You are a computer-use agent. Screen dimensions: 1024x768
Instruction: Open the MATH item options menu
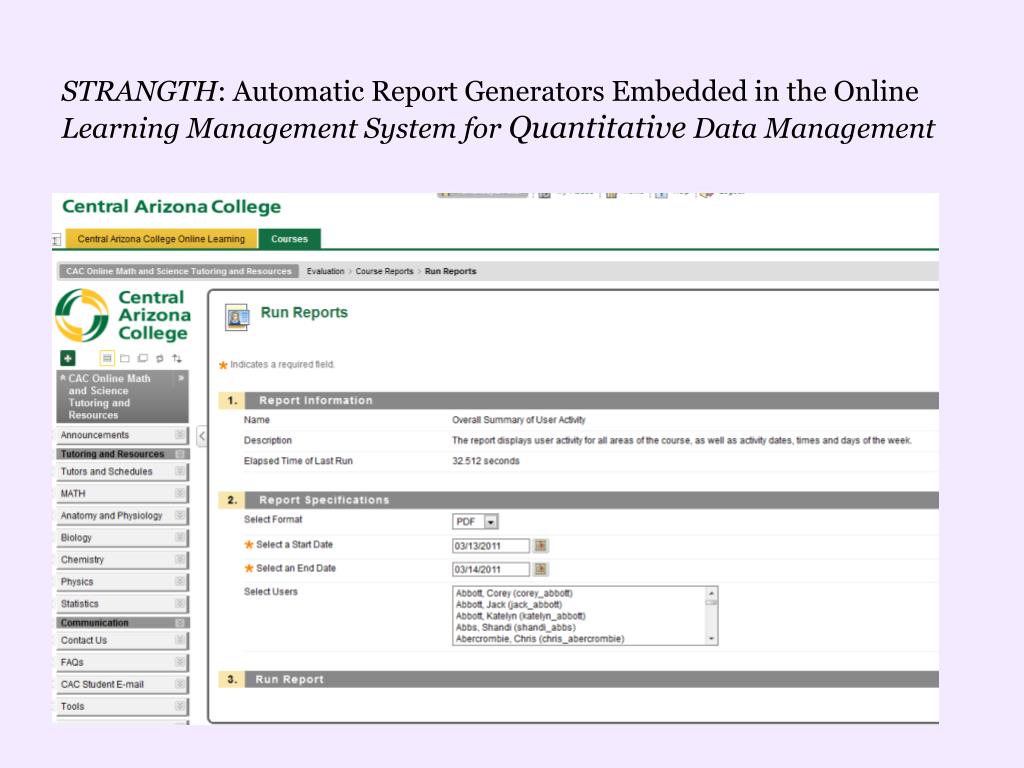point(180,494)
